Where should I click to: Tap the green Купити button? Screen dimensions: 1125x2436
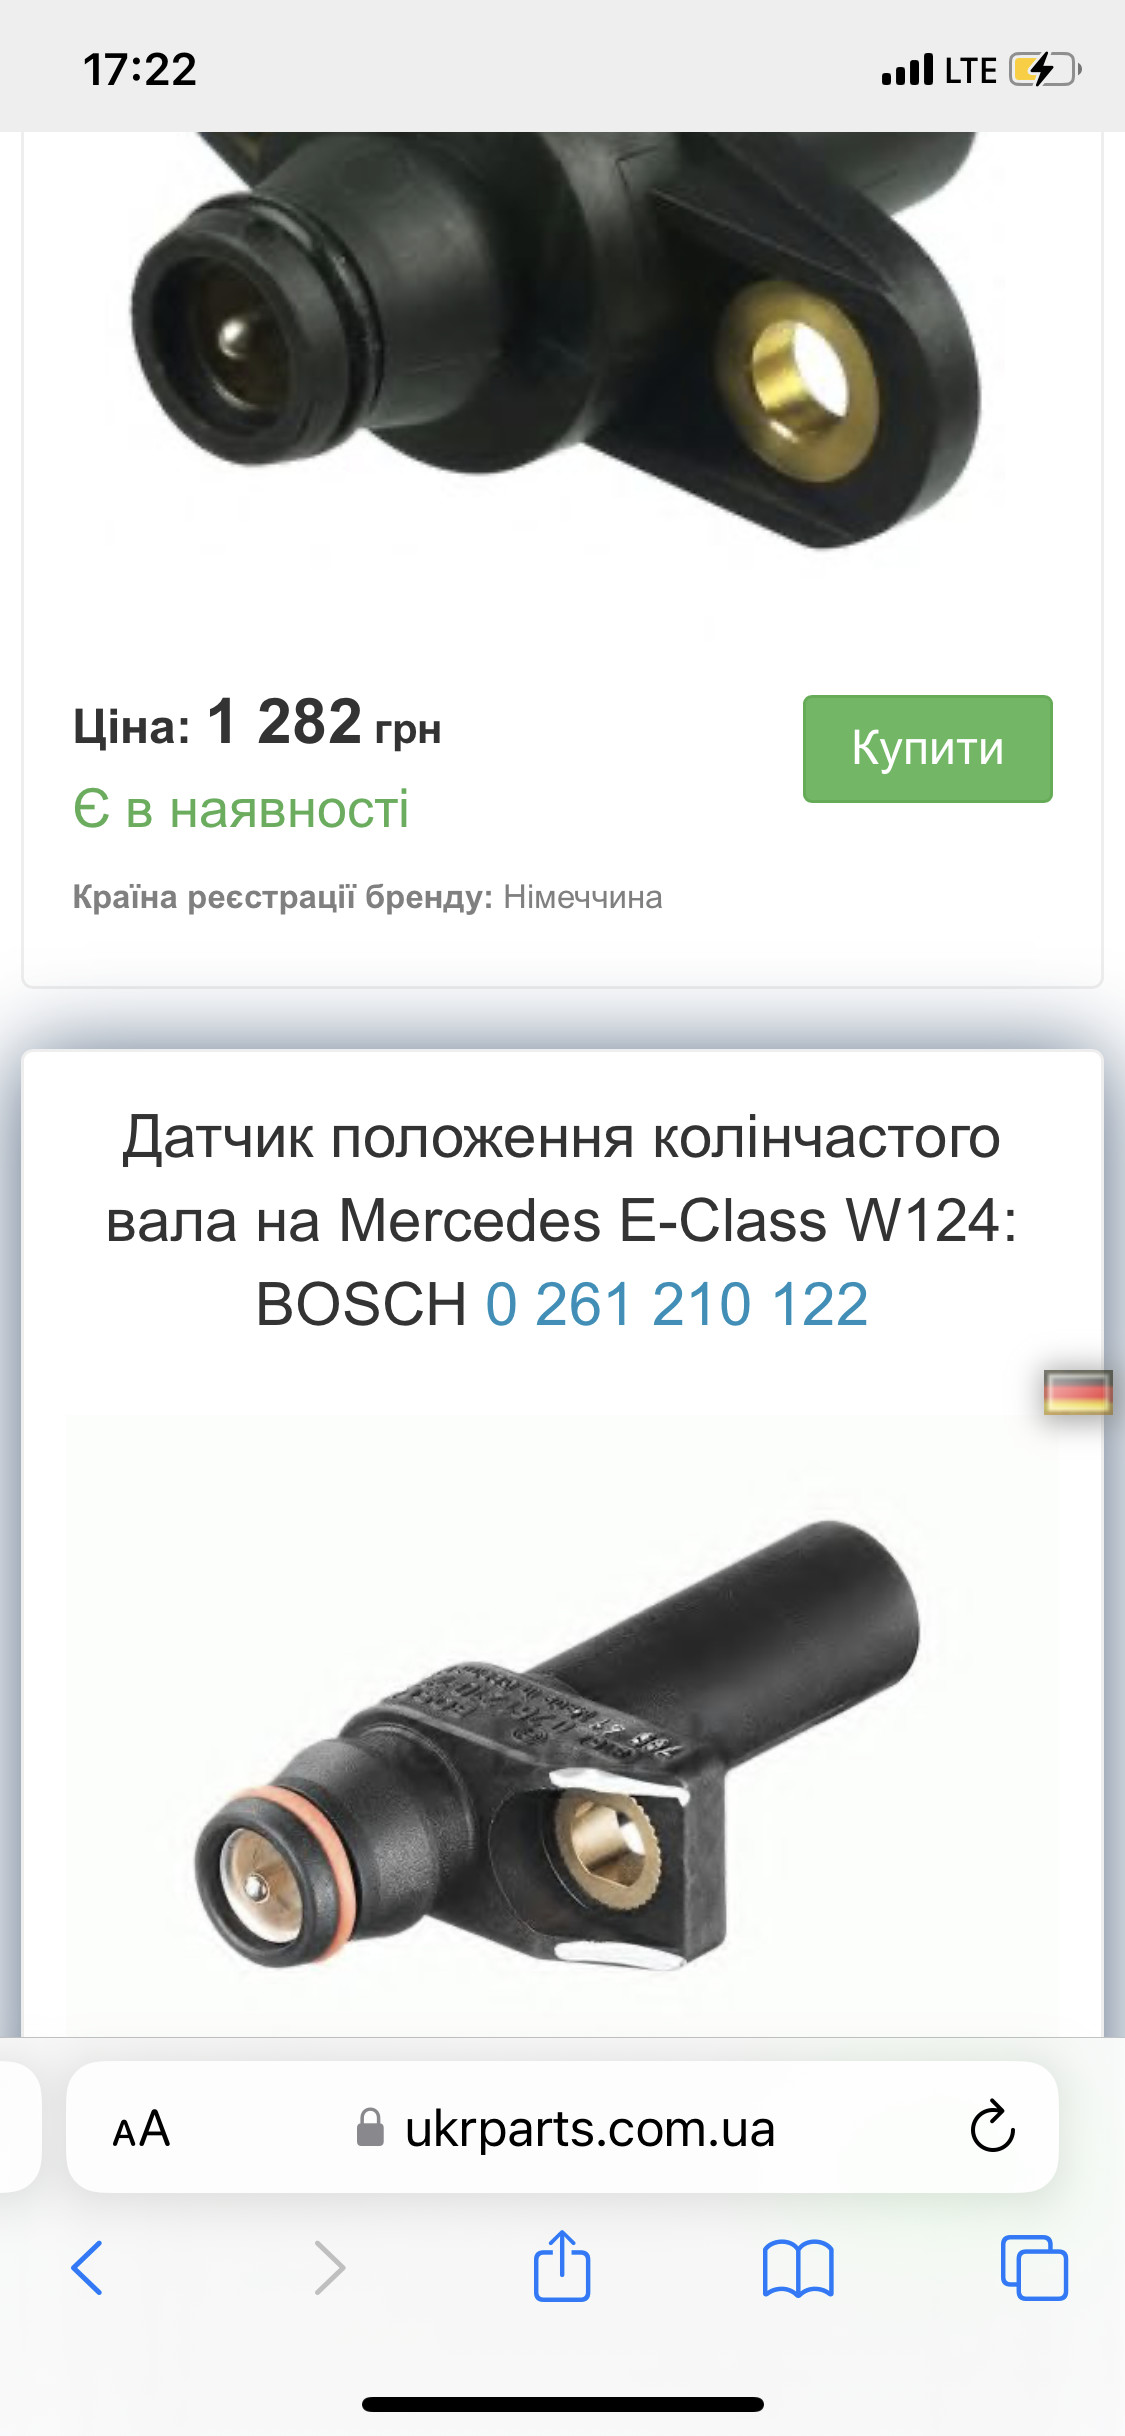927,748
